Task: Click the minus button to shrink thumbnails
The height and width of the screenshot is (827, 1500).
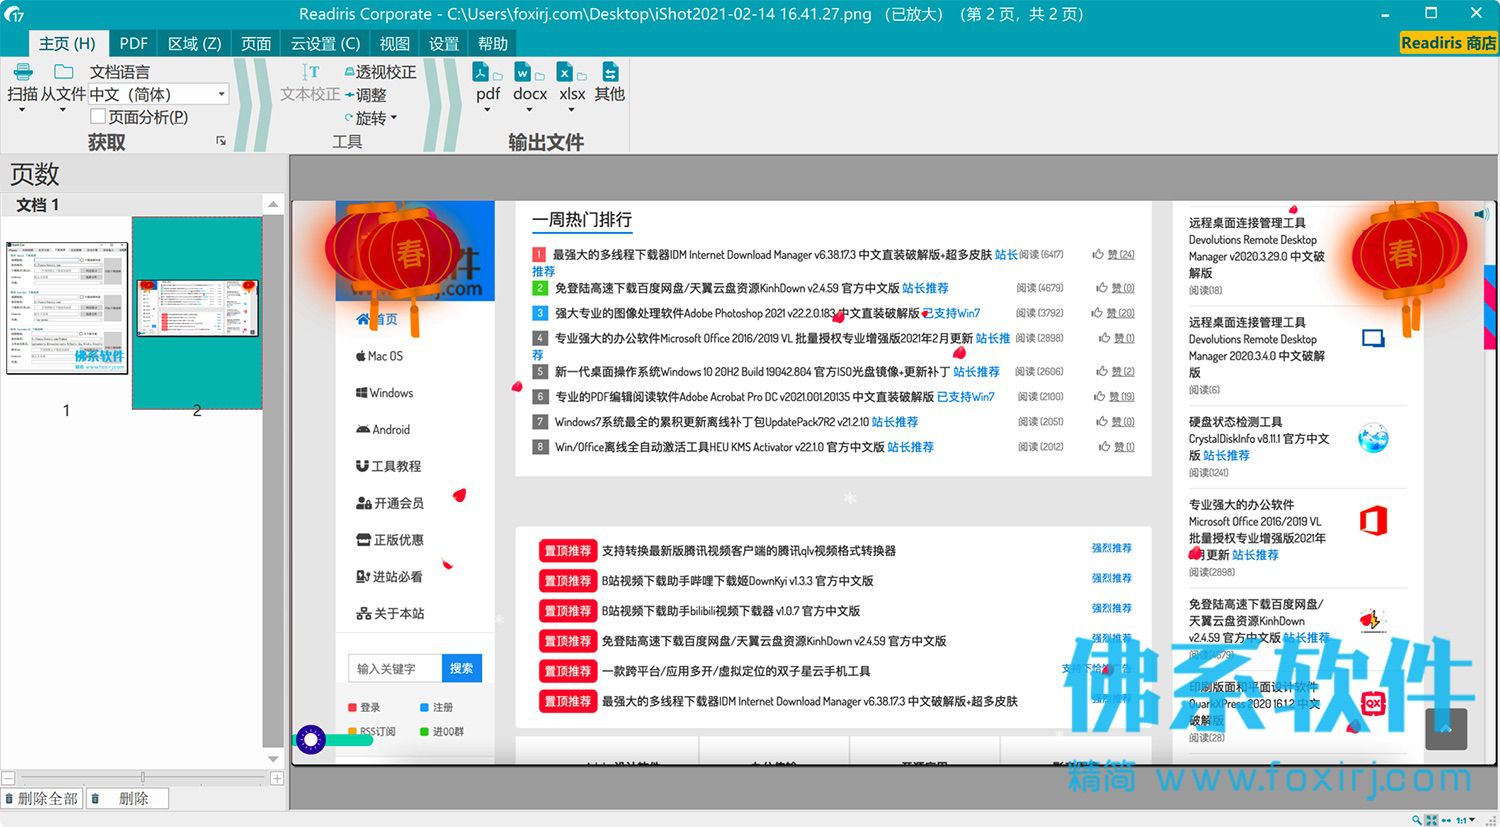Action: click(x=8, y=778)
